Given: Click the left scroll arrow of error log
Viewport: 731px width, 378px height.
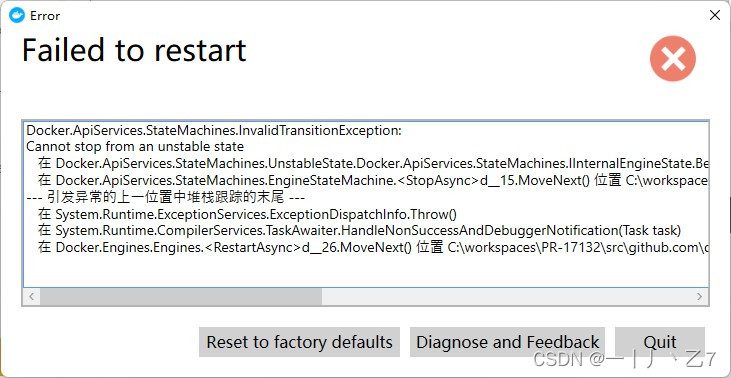Looking at the screenshot, I should [31, 296].
